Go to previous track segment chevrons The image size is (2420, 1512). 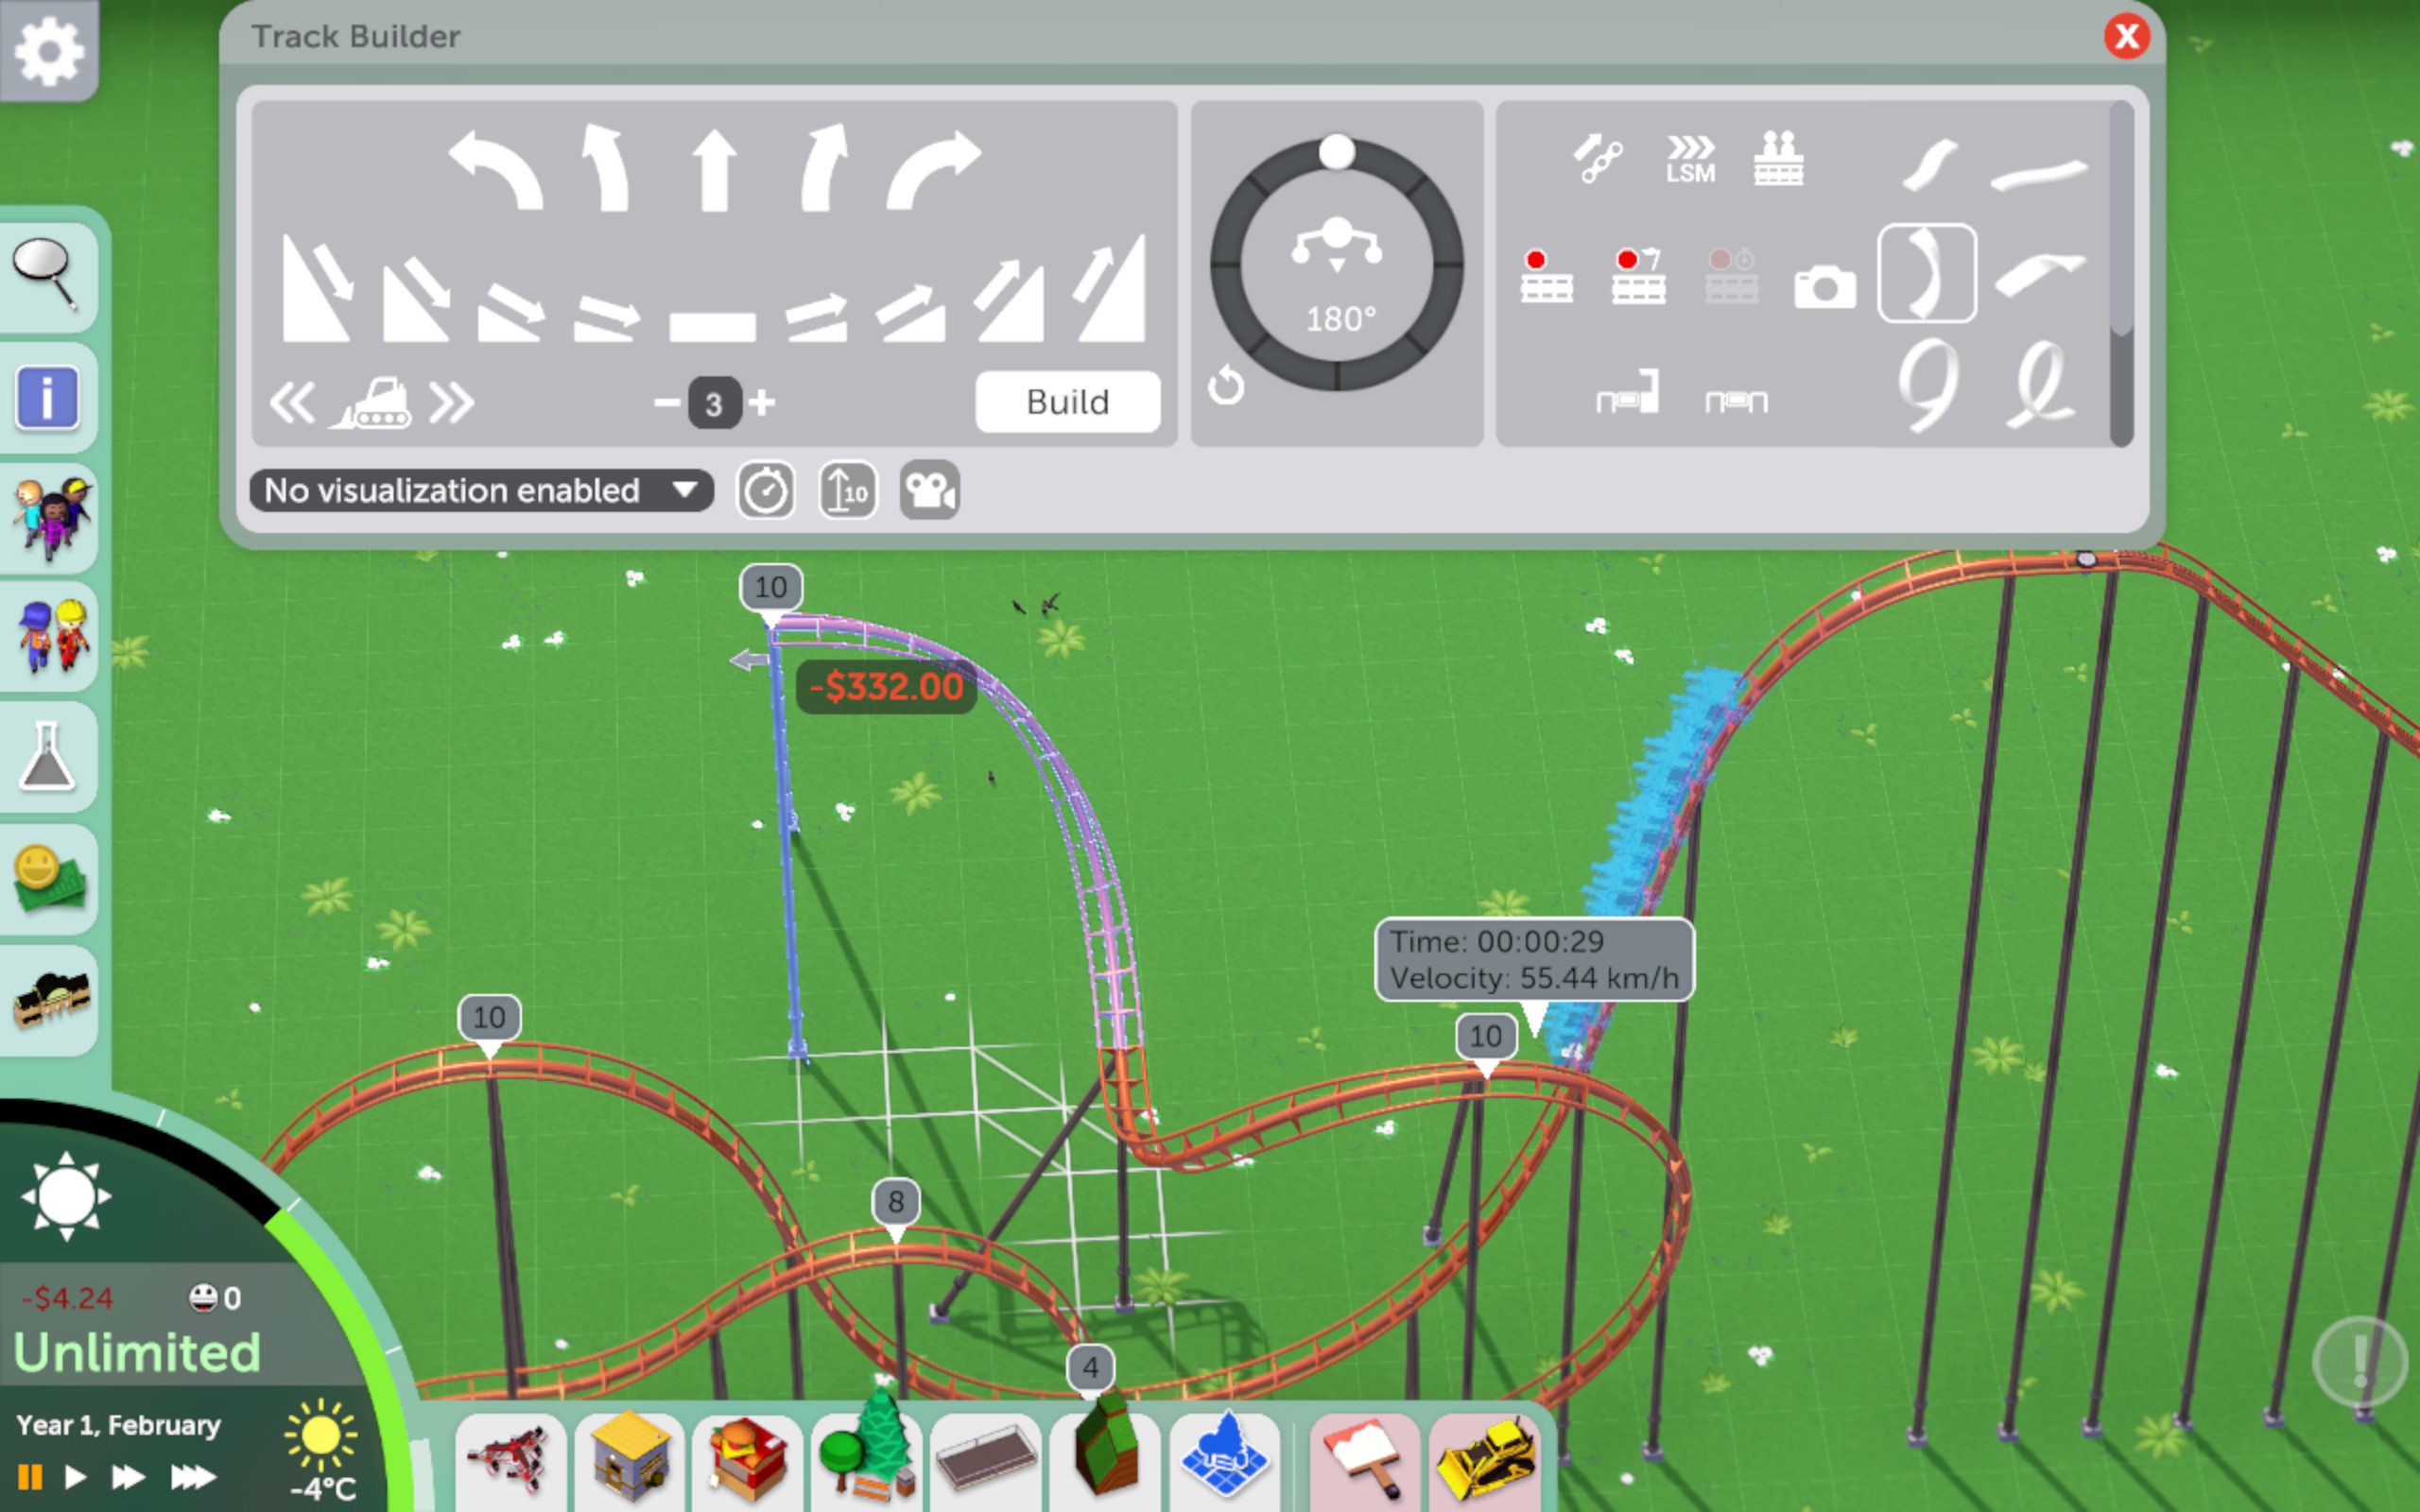(x=293, y=403)
